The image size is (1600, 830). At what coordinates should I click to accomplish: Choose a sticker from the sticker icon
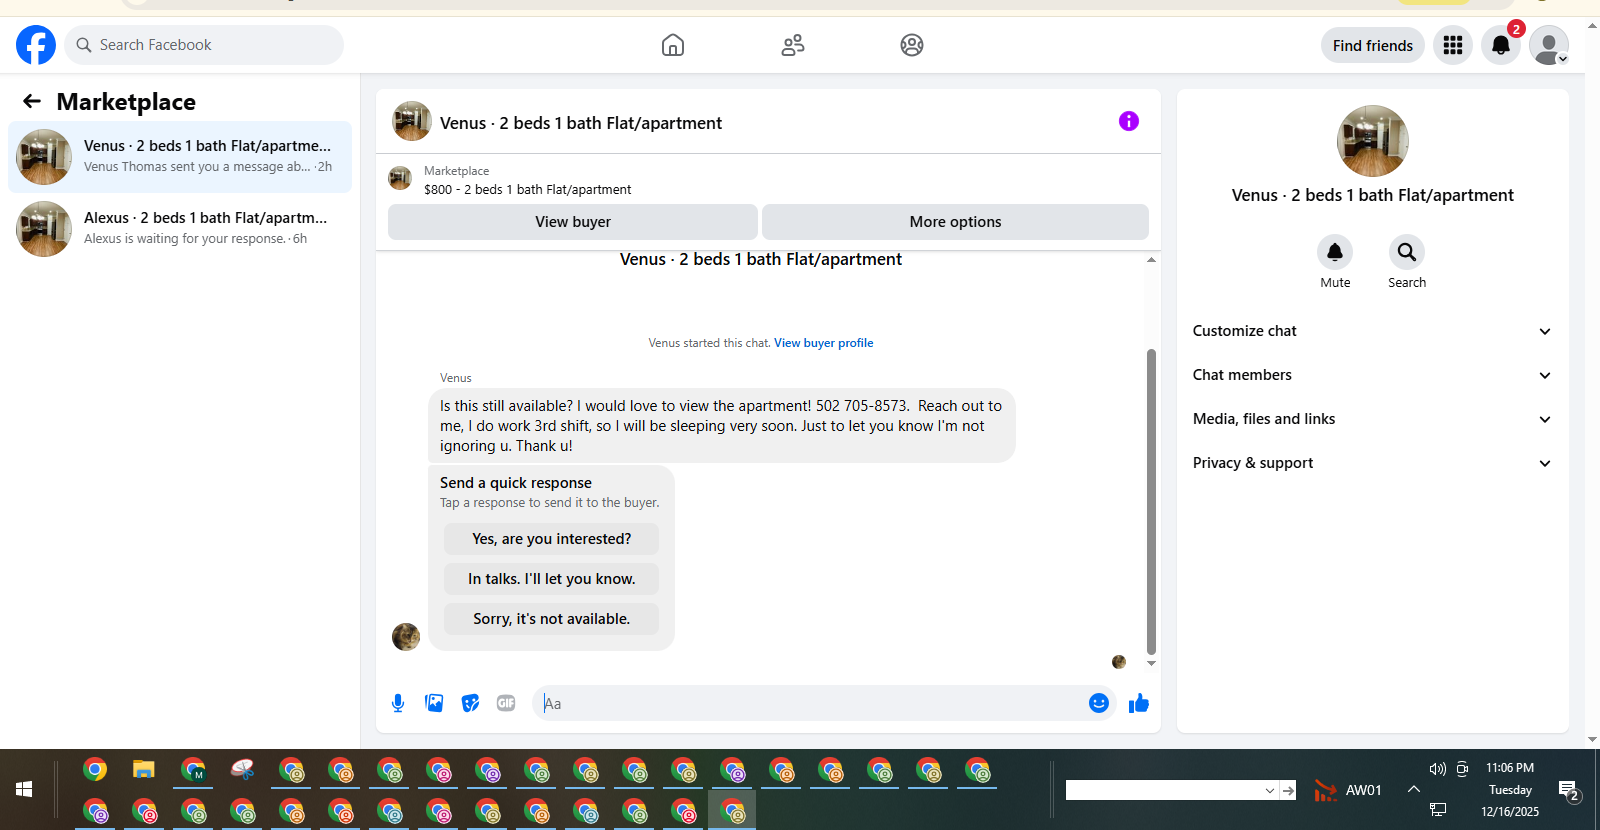pos(470,703)
